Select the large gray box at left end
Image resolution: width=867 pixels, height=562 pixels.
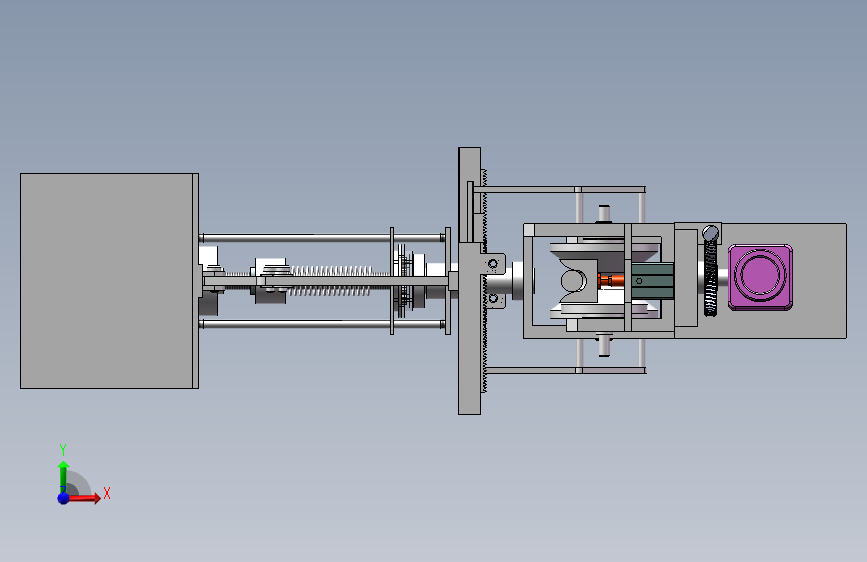point(109,281)
